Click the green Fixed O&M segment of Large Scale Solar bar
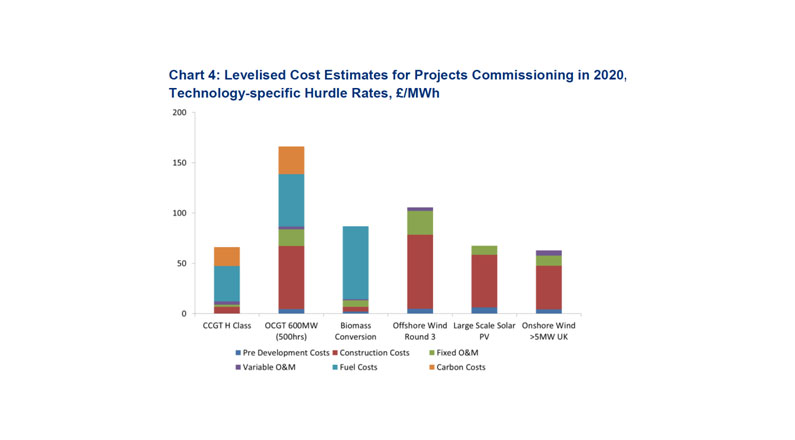This screenshot has height=440, width=795. [484, 250]
